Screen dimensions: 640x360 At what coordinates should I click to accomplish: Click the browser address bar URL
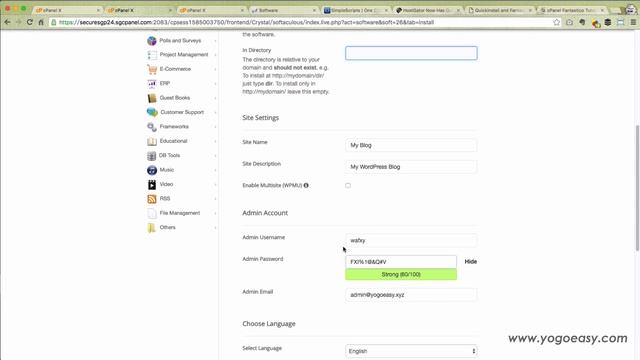point(246,22)
